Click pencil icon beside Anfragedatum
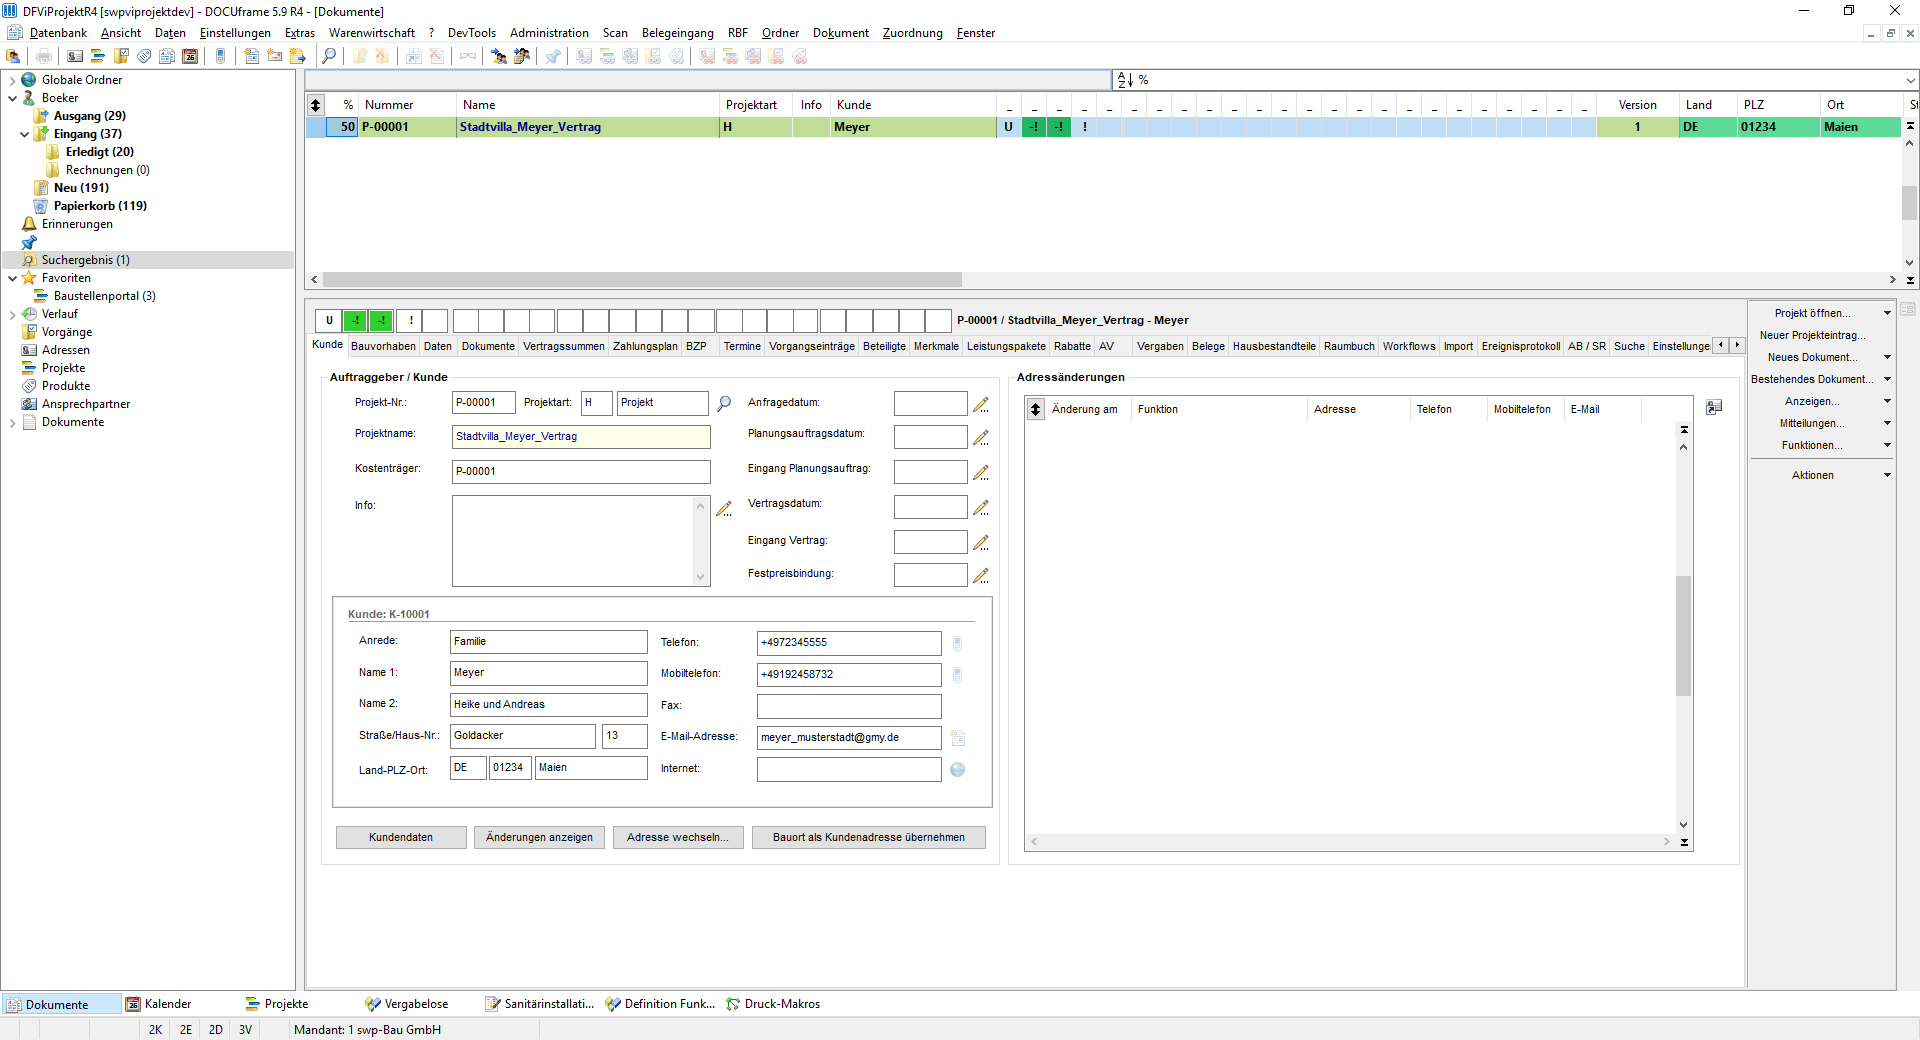The width and height of the screenshot is (1920, 1040). click(981, 404)
